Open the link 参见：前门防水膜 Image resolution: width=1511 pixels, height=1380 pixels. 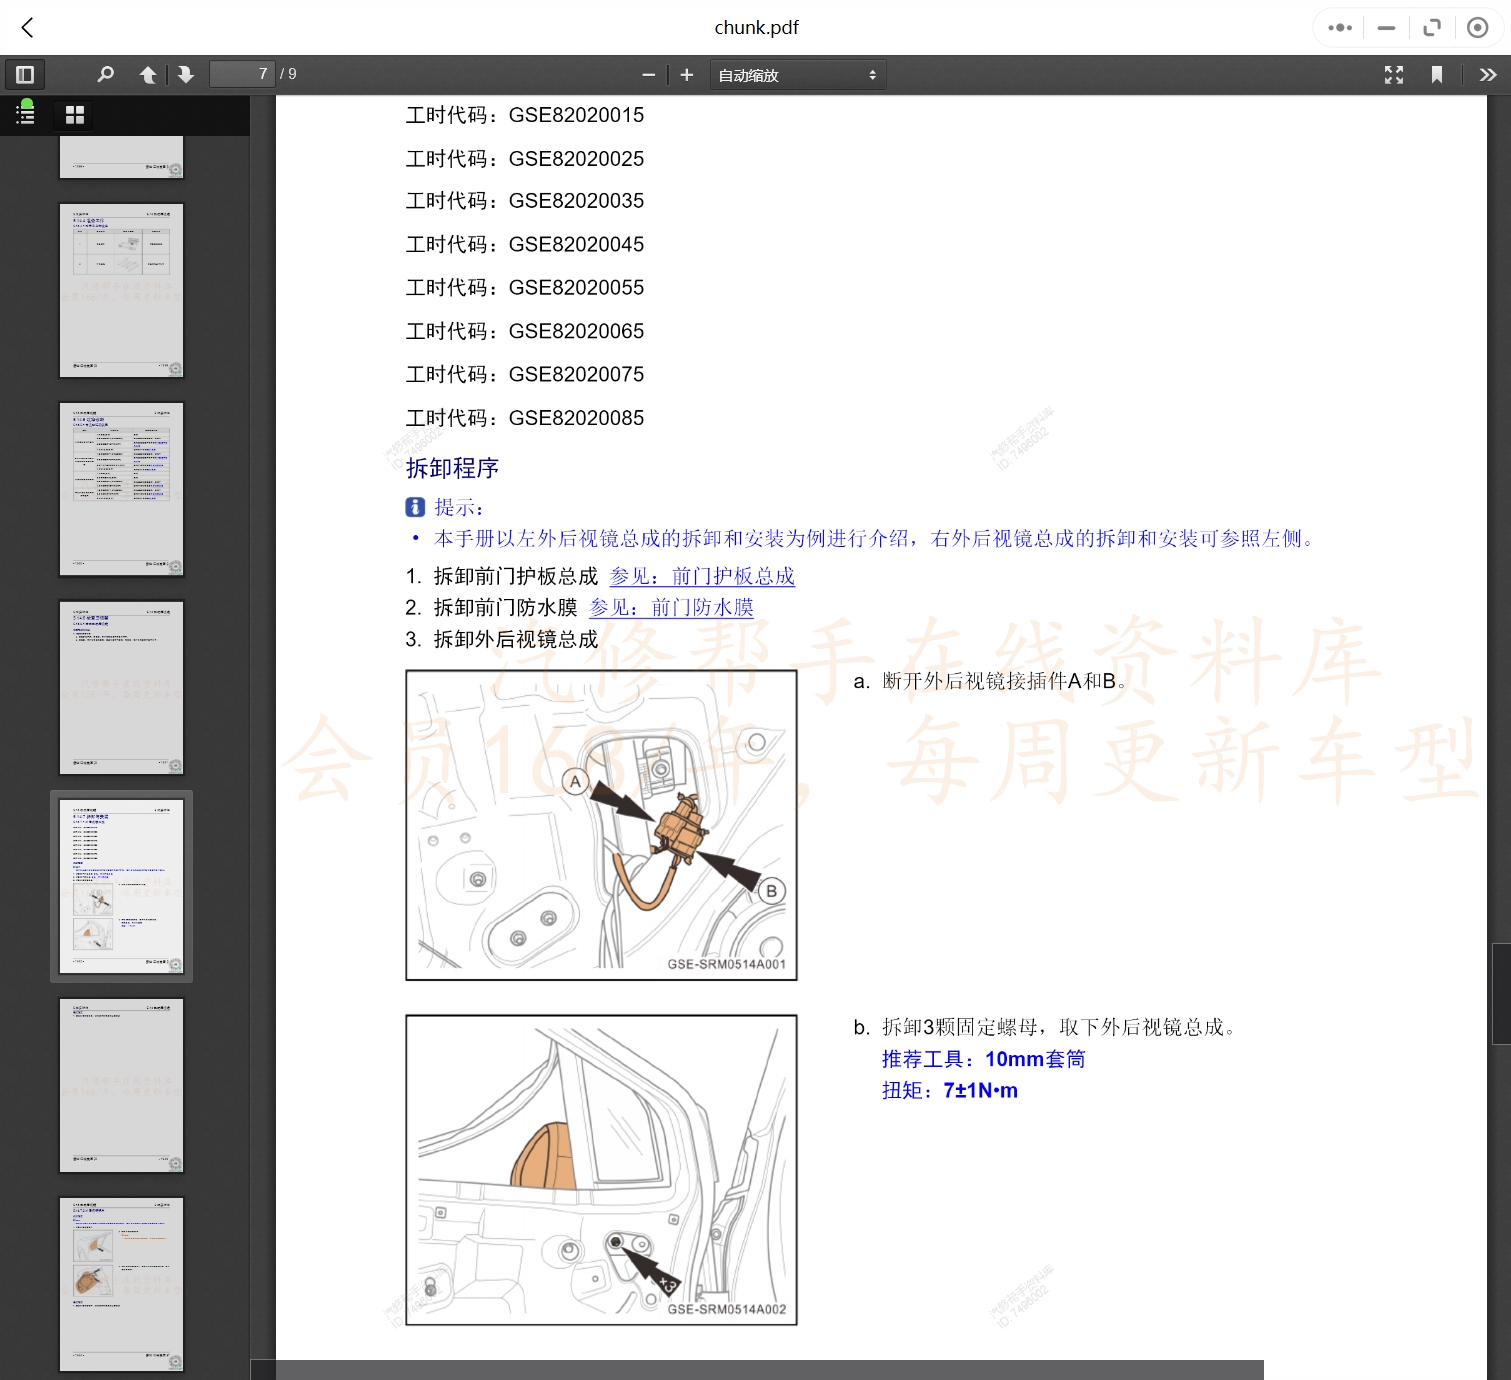tap(671, 608)
